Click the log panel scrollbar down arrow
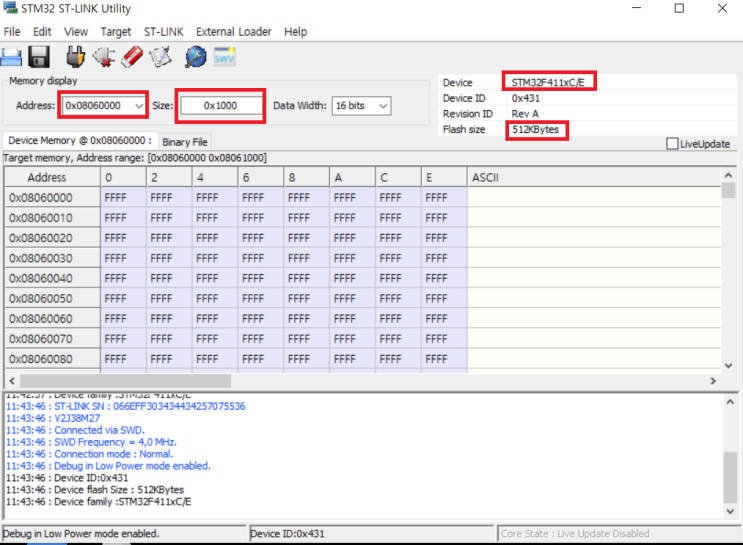The width and height of the screenshot is (743, 545). point(729,512)
